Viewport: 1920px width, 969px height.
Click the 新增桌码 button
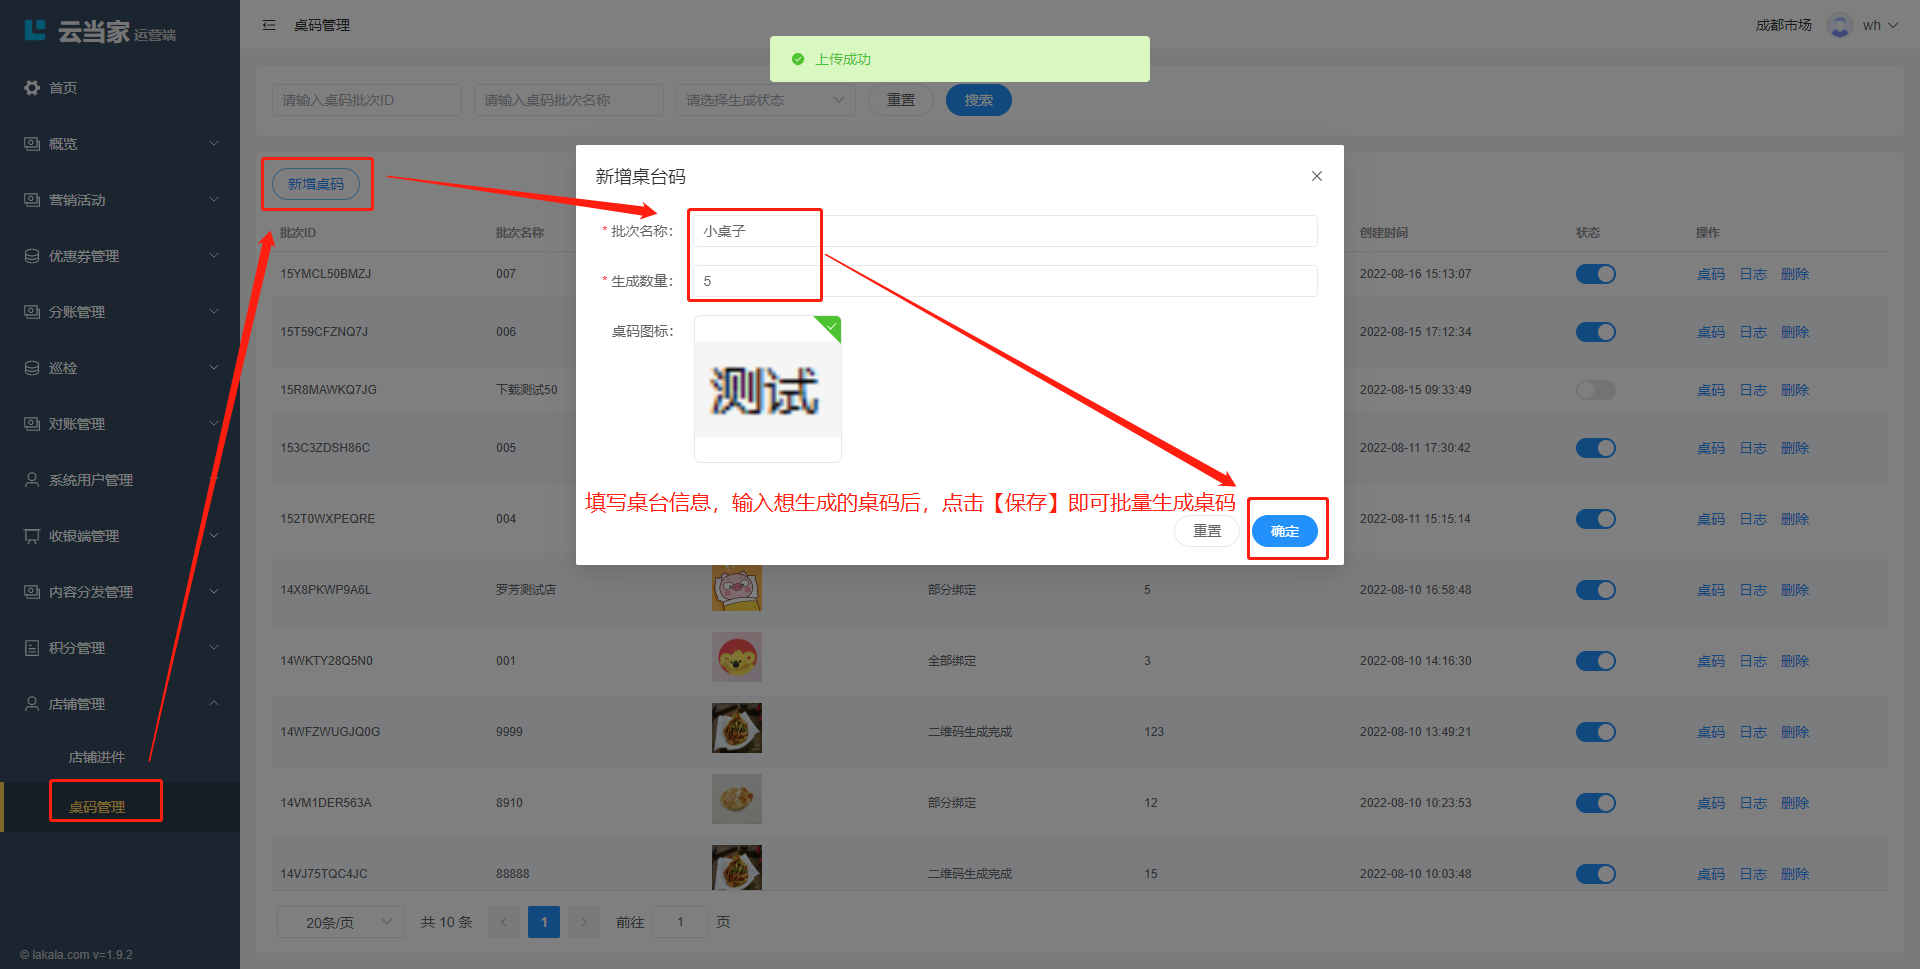click(x=316, y=184)
